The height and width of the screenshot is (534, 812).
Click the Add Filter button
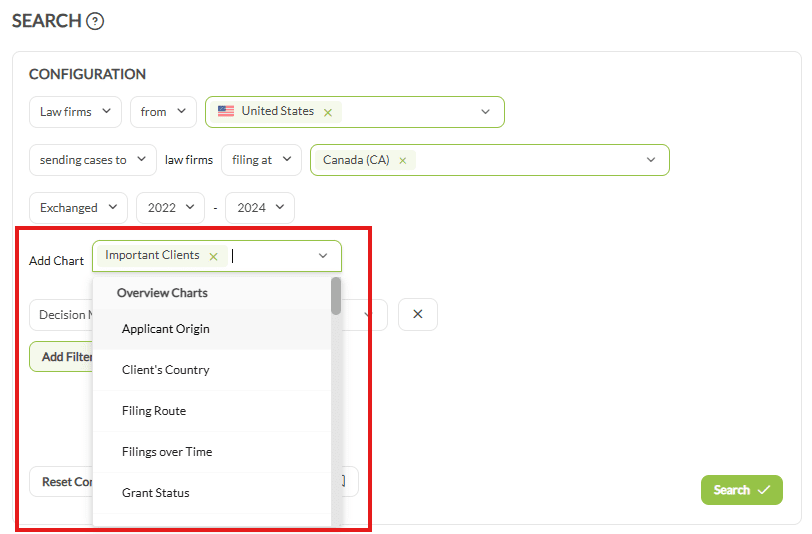coord(62,357)
